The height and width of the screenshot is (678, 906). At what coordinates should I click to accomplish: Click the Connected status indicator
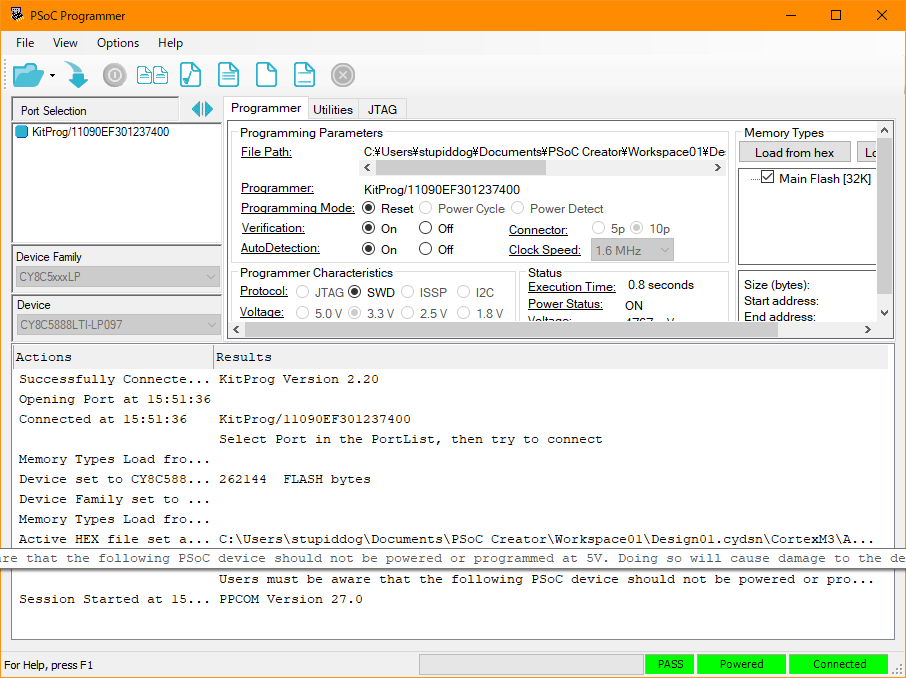tap(839, 664)
